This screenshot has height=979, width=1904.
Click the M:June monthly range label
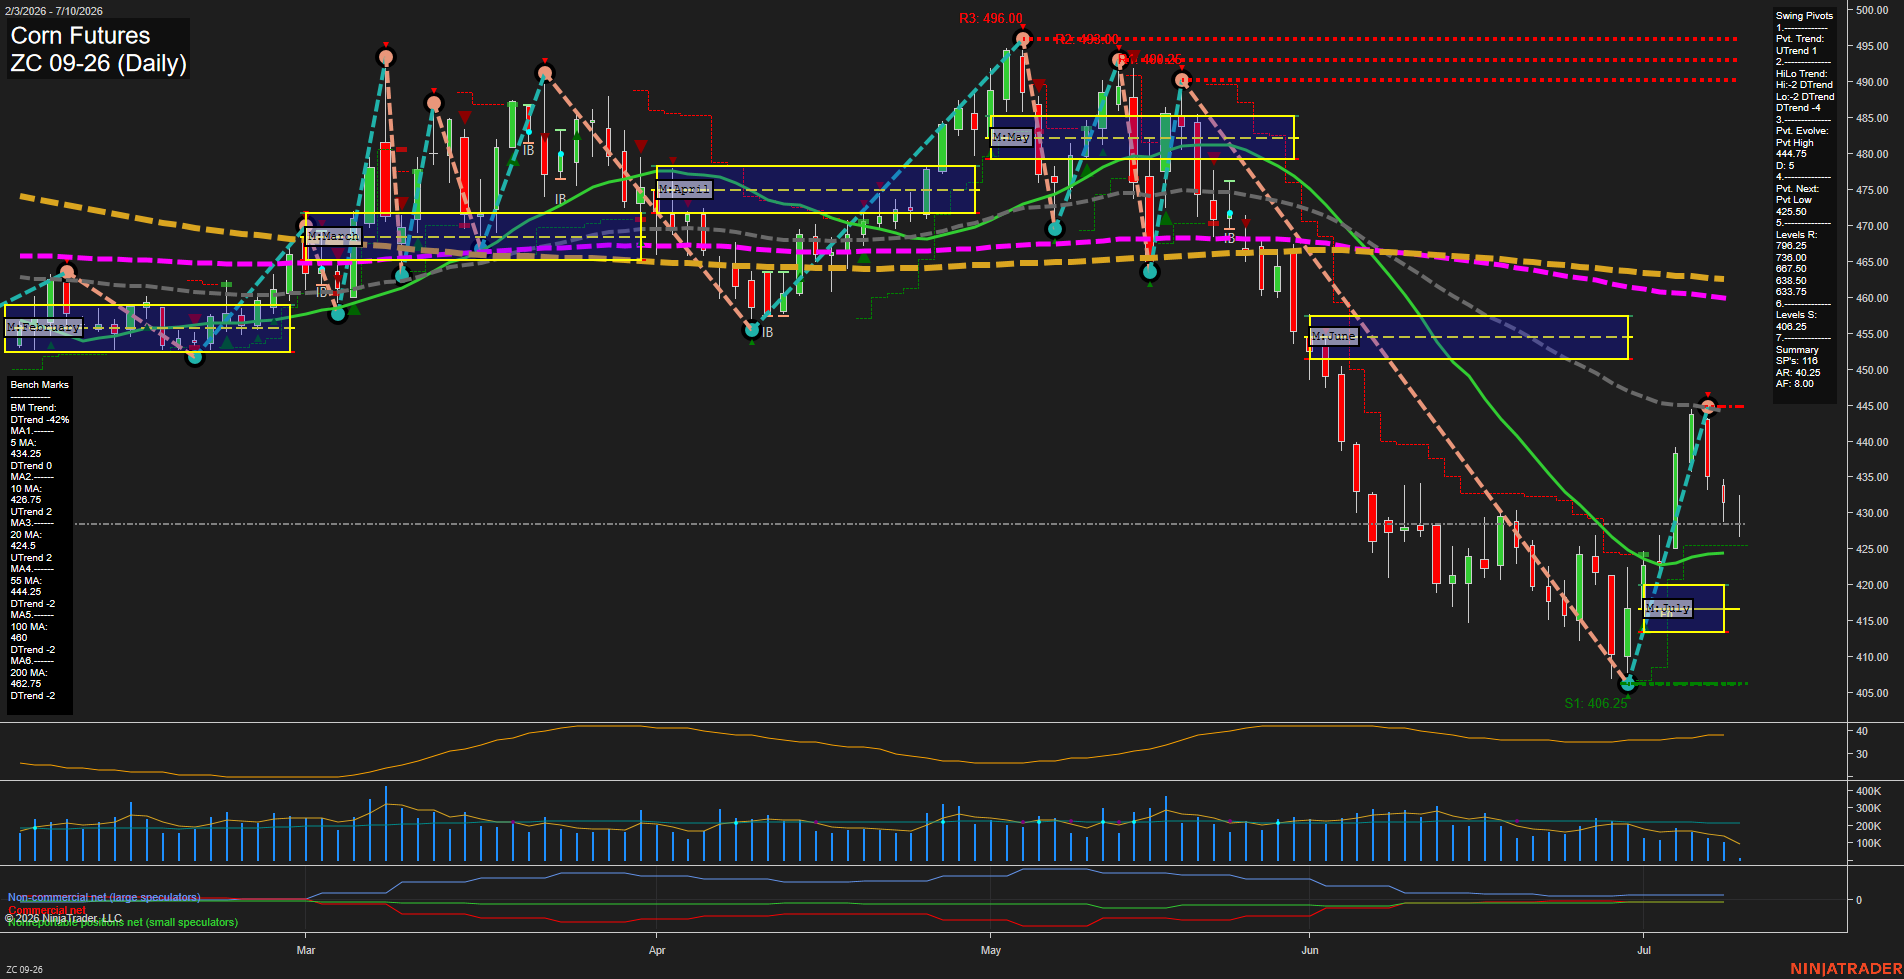[1334, 336]
